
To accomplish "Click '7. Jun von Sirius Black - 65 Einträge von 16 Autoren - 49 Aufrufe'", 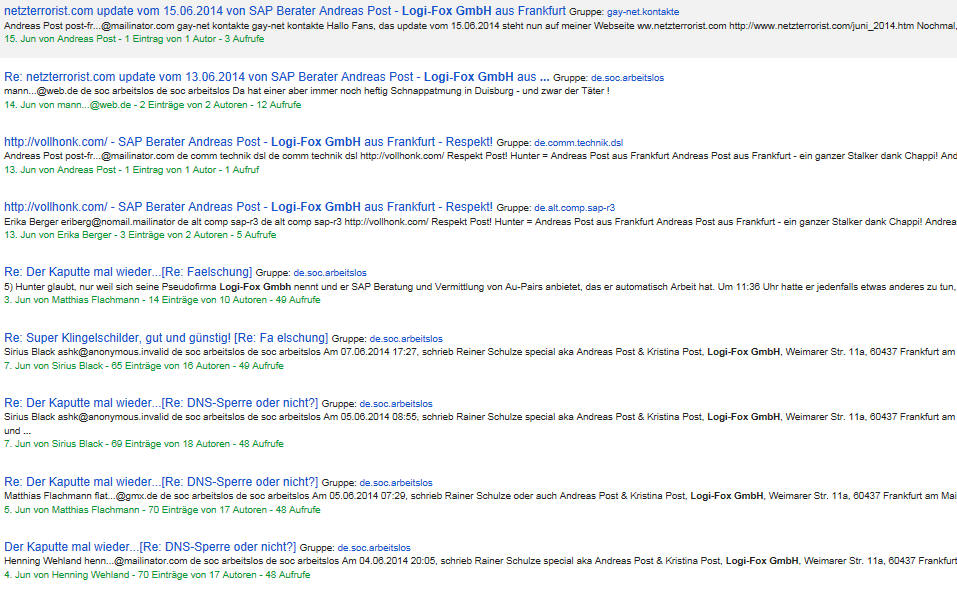I will pos(143,366).
